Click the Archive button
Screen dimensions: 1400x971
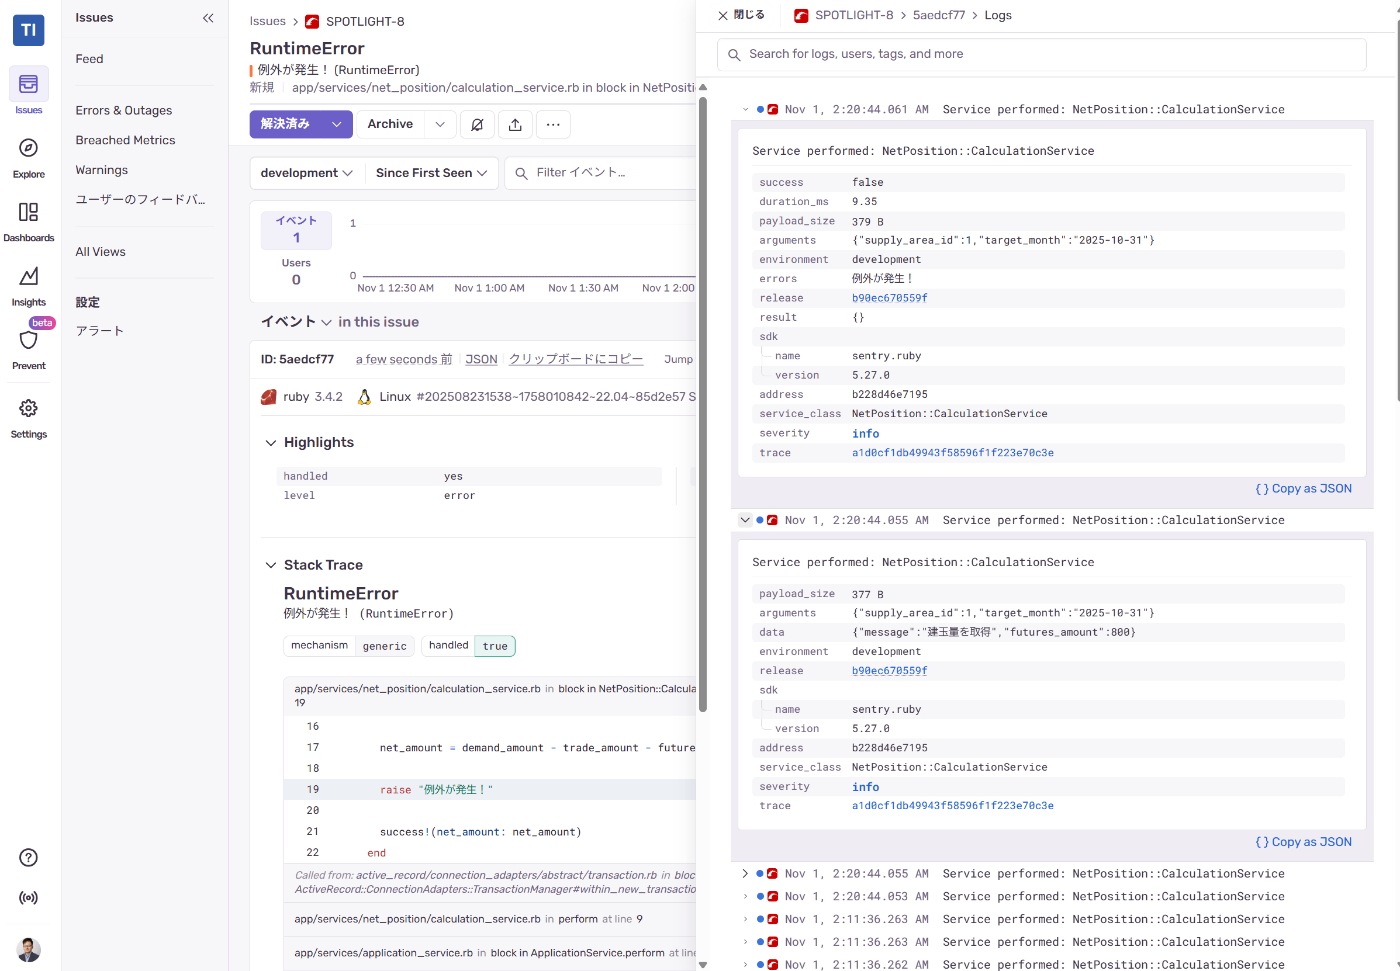tap(390, 125)
